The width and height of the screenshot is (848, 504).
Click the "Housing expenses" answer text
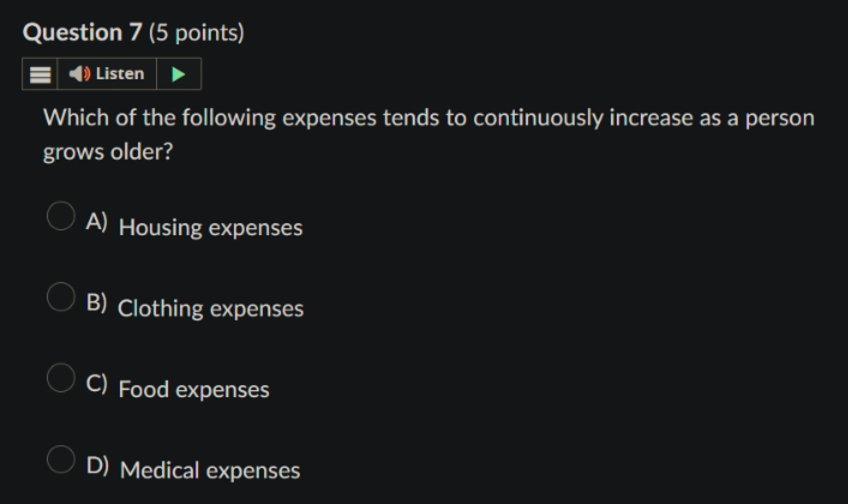[210, 228]
